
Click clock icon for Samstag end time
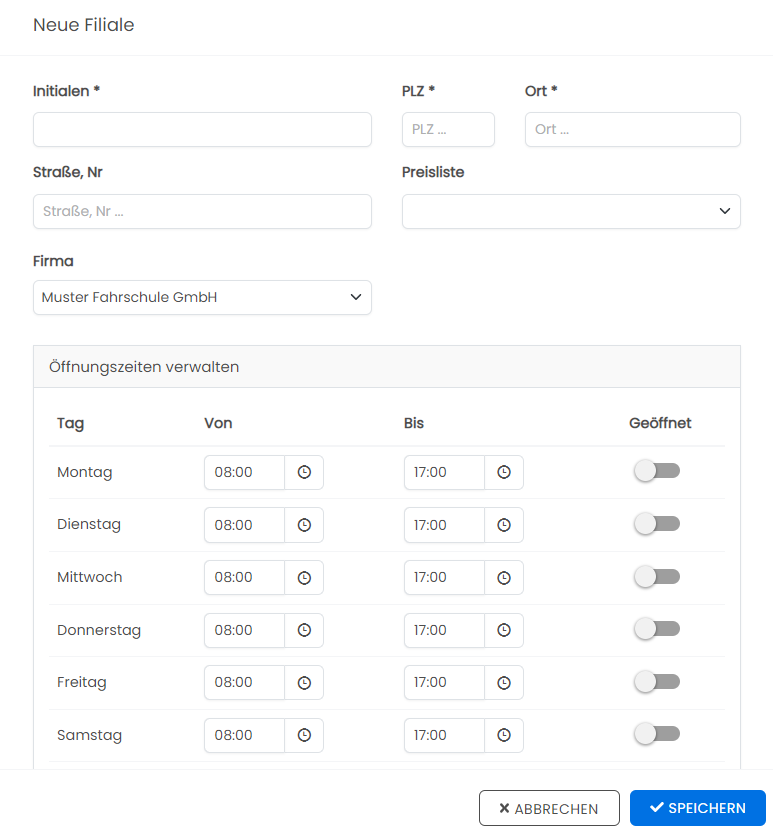click(x=504, y=735)
